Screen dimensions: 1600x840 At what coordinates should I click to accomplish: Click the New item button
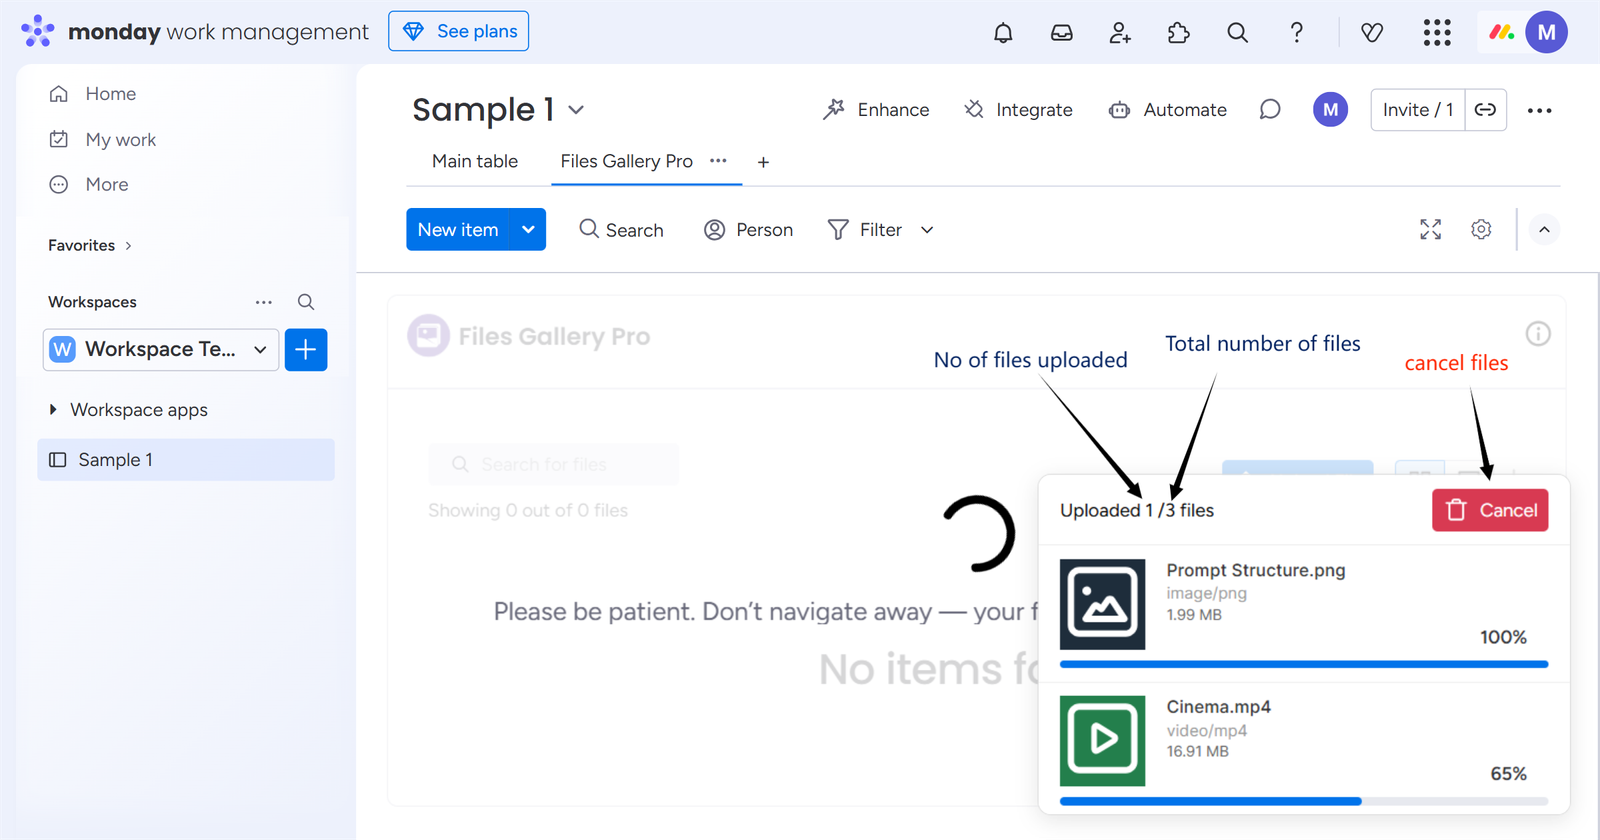tap(458, 230)
